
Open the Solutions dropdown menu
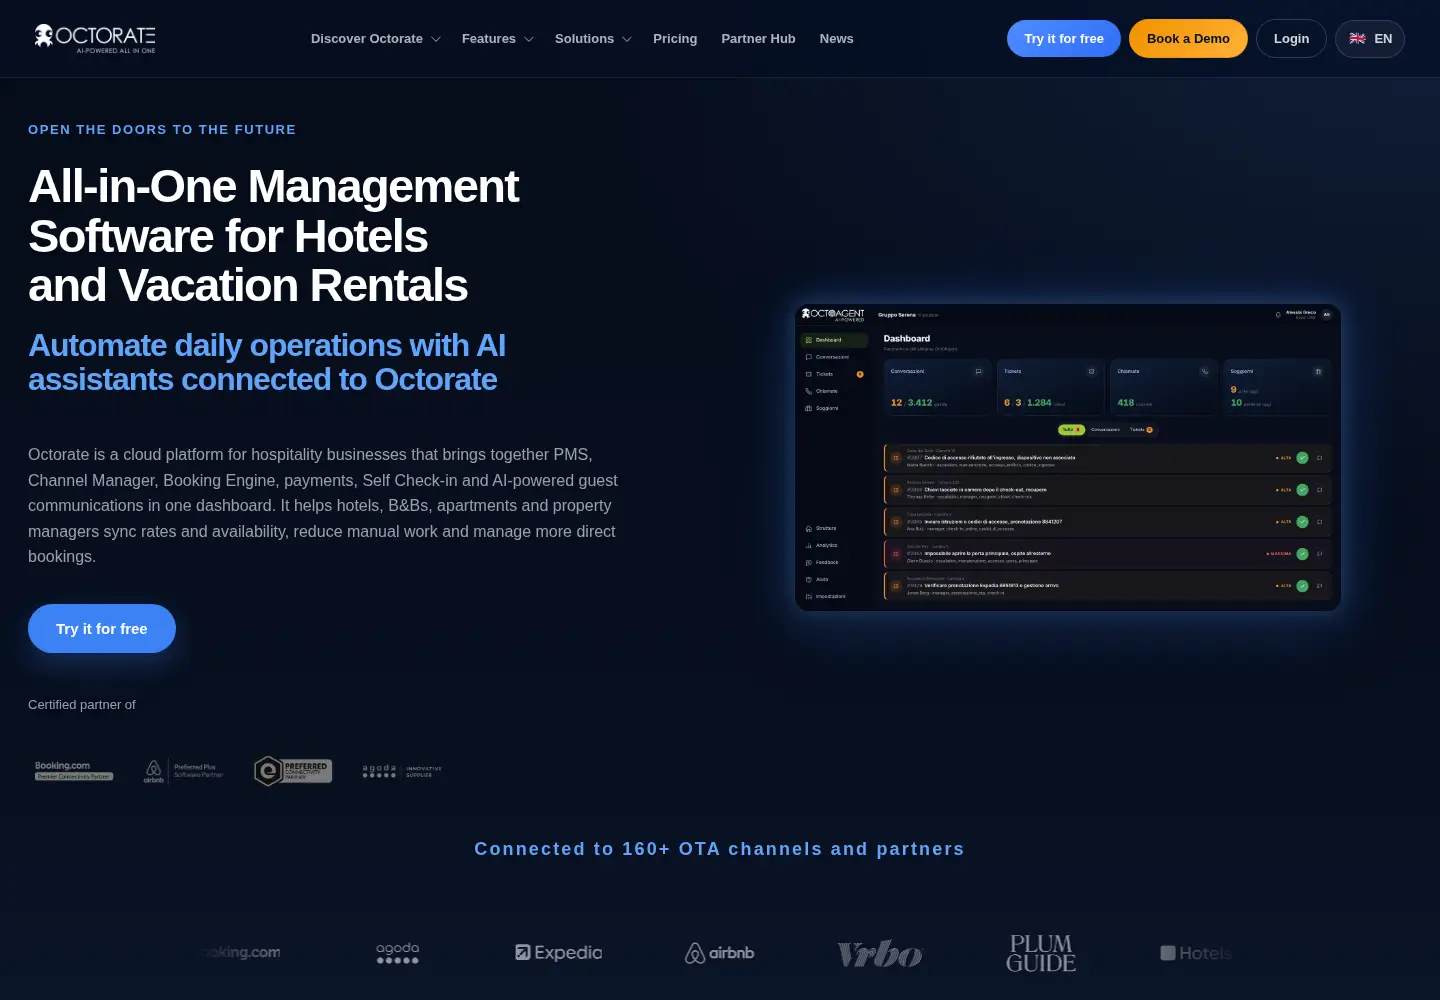[x=593, y=39]
